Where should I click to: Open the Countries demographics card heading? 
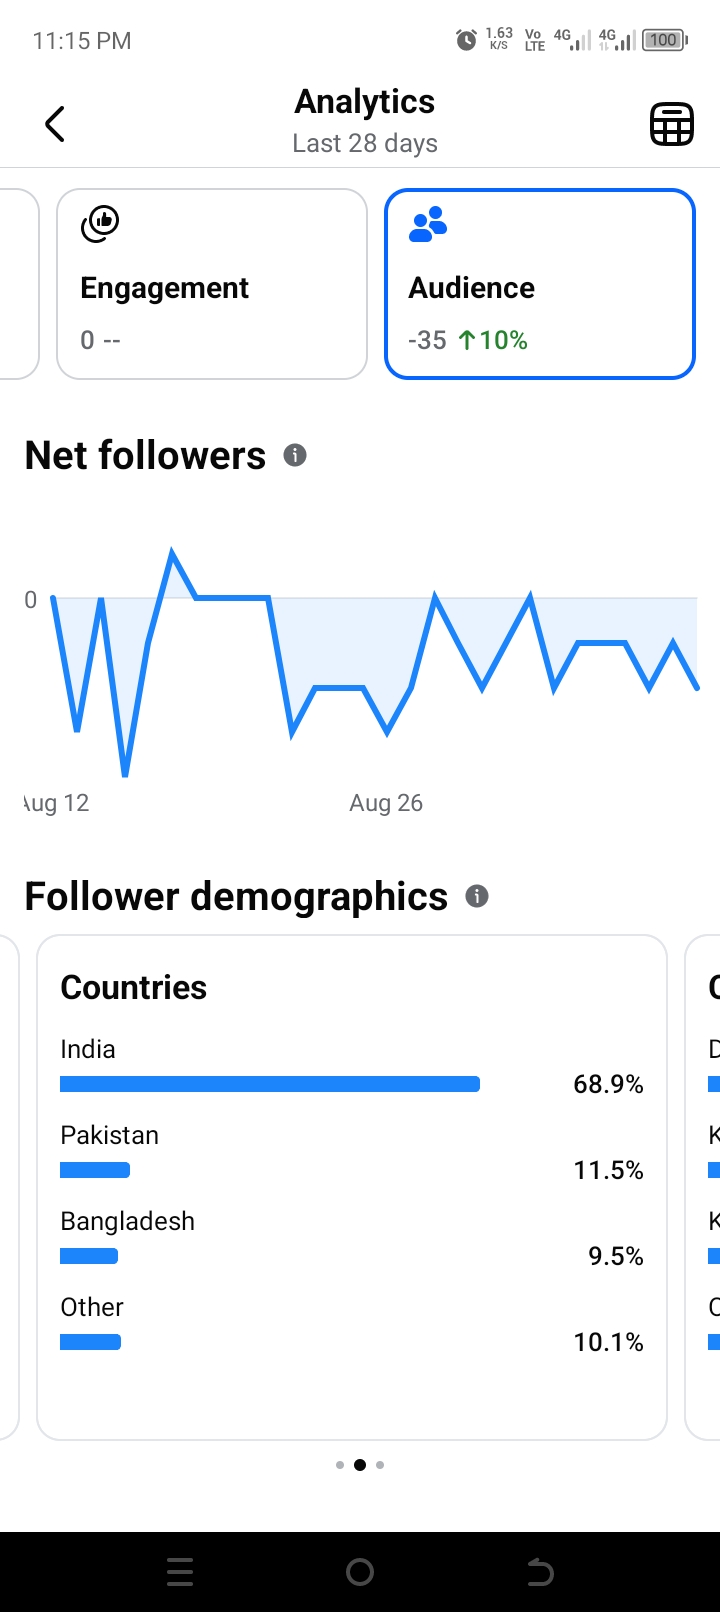tap(134, 987)
